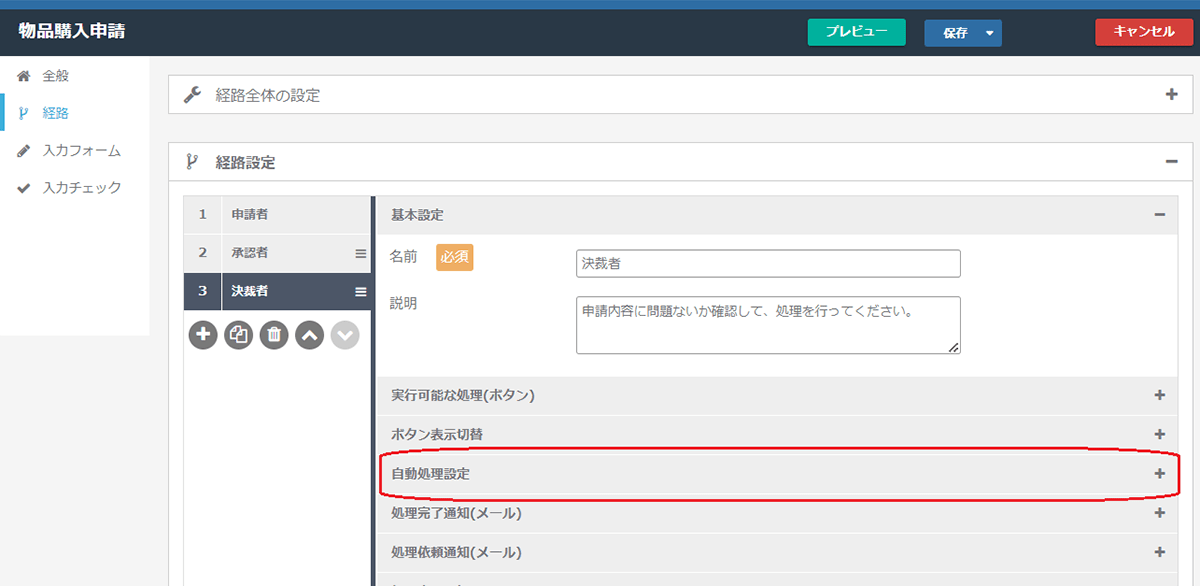Open the 保存 dropdown arrow
The image size is (1200, 586).
pyautogui.click(x=989, y=33)
